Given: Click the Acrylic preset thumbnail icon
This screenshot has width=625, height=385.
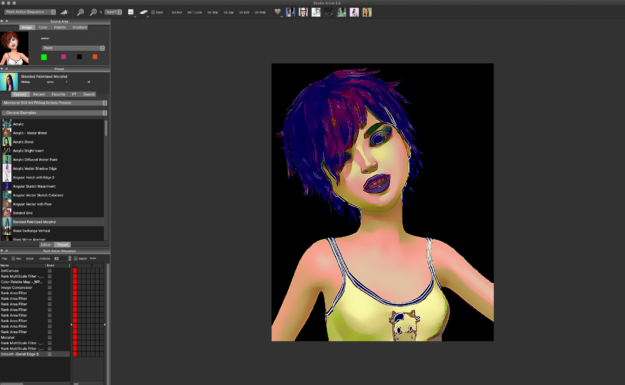Looking at the screenshot, I should point(7,124).
